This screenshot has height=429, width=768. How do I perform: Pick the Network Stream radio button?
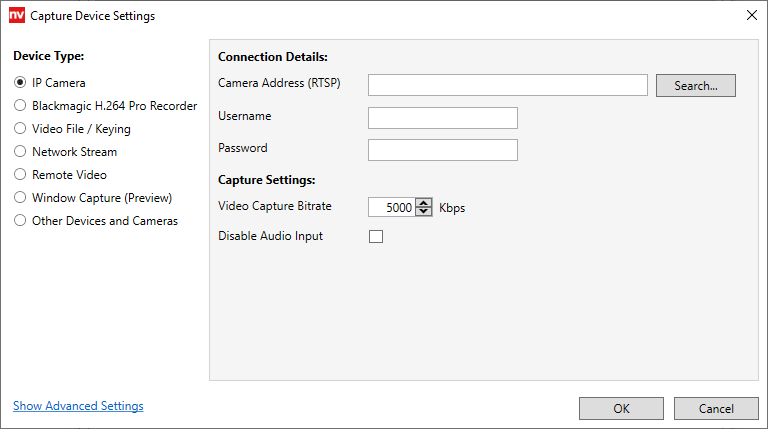(20, 152)
